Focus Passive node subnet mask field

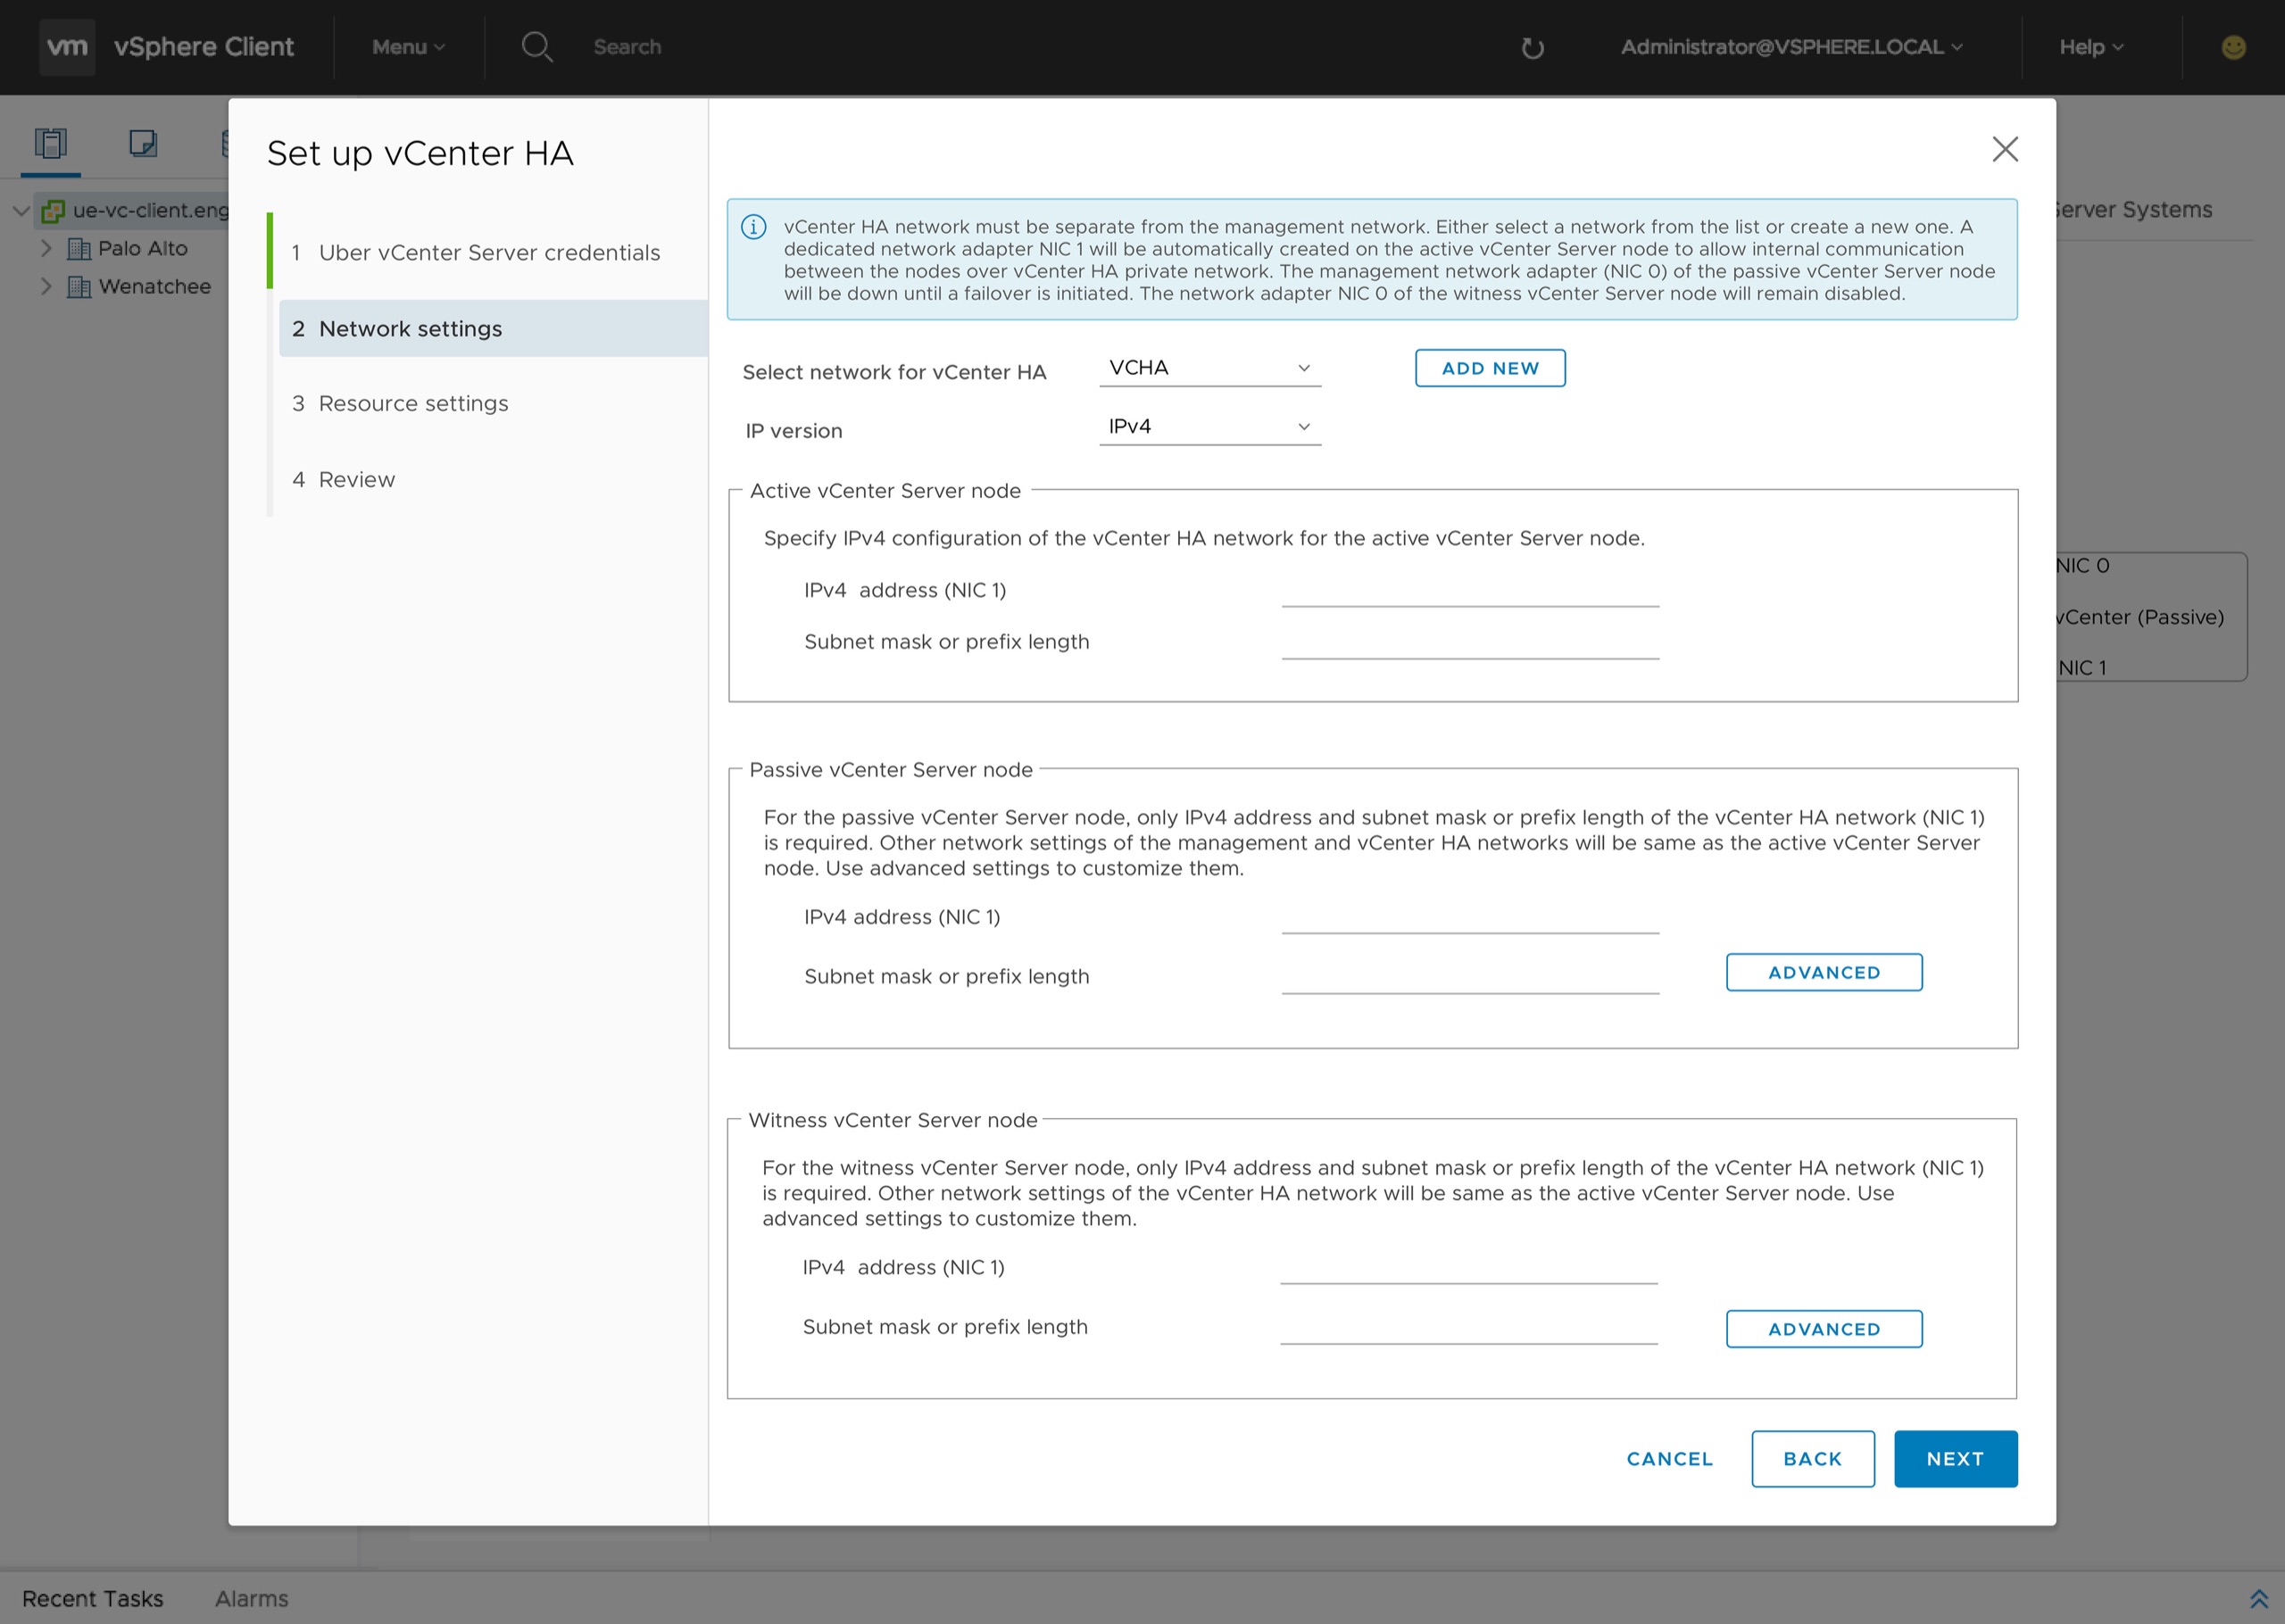tap(1470, 977)
